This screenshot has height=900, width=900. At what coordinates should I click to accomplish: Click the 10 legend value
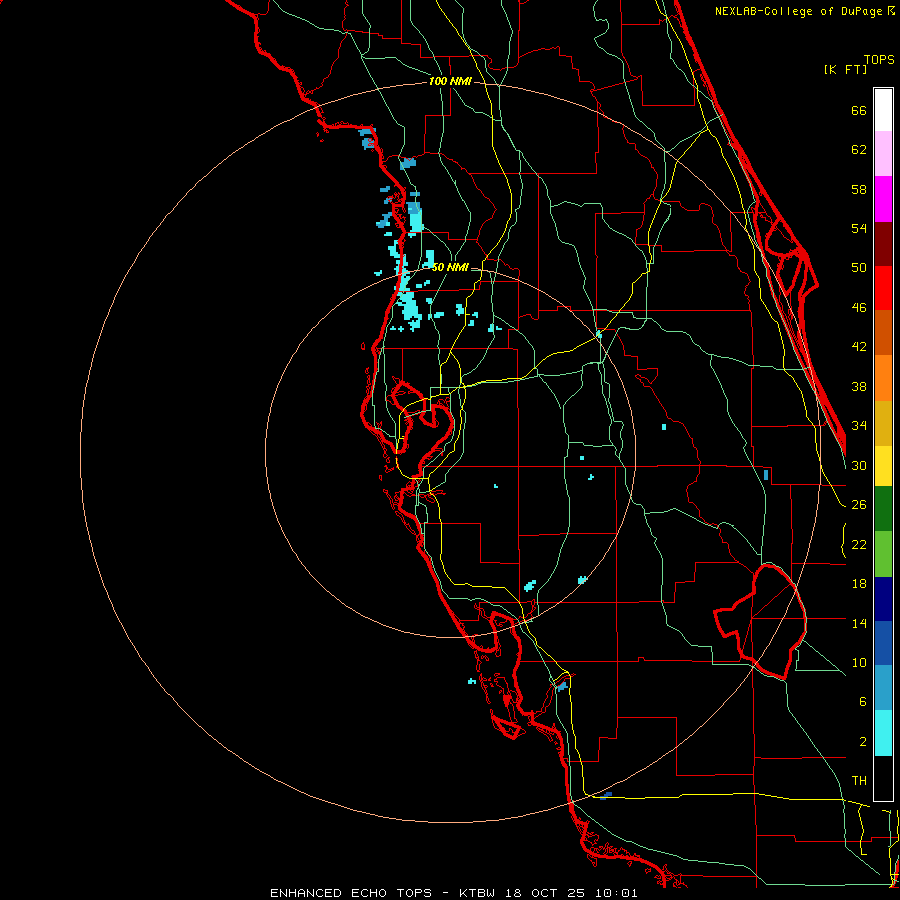pos(859,663)
